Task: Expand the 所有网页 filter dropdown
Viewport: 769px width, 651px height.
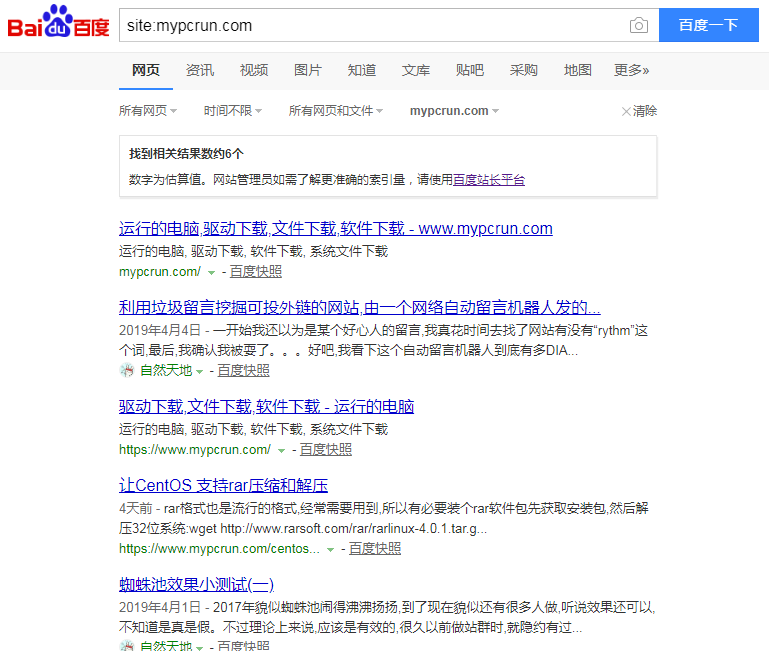Action: 148,111
